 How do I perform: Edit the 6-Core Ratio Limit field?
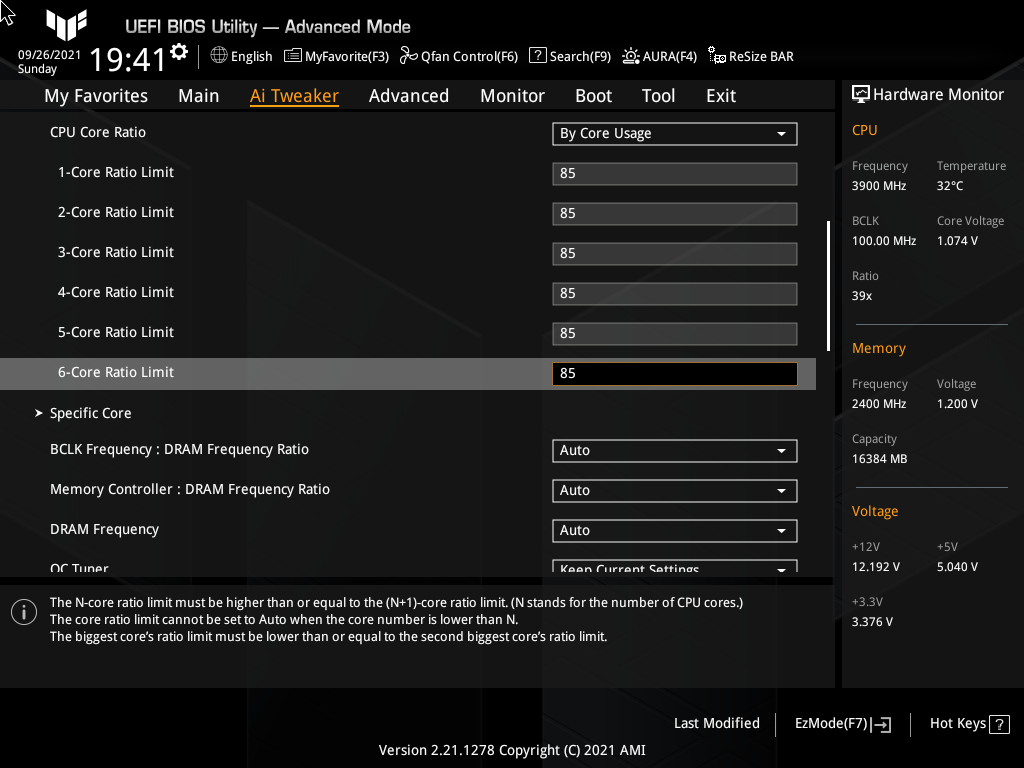coord(674,373)
